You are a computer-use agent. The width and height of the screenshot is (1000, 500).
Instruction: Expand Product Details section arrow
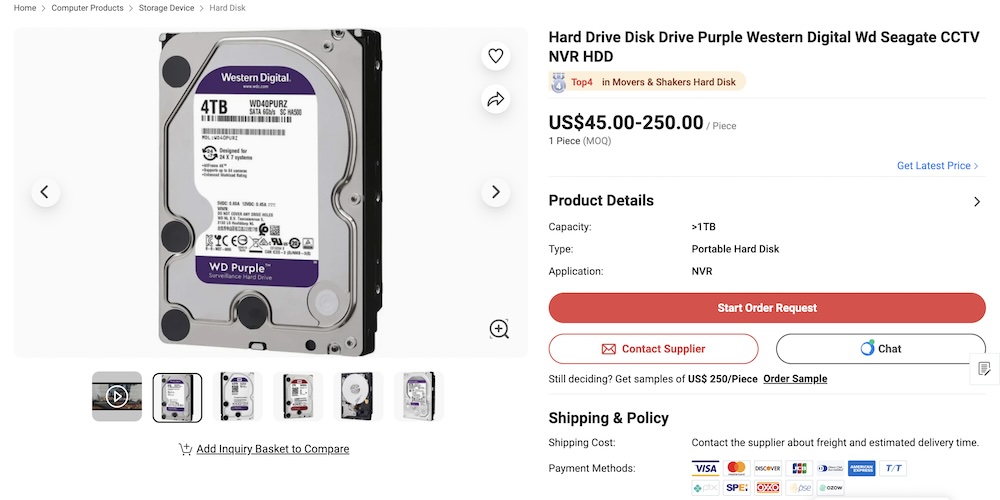pos(977,201)
